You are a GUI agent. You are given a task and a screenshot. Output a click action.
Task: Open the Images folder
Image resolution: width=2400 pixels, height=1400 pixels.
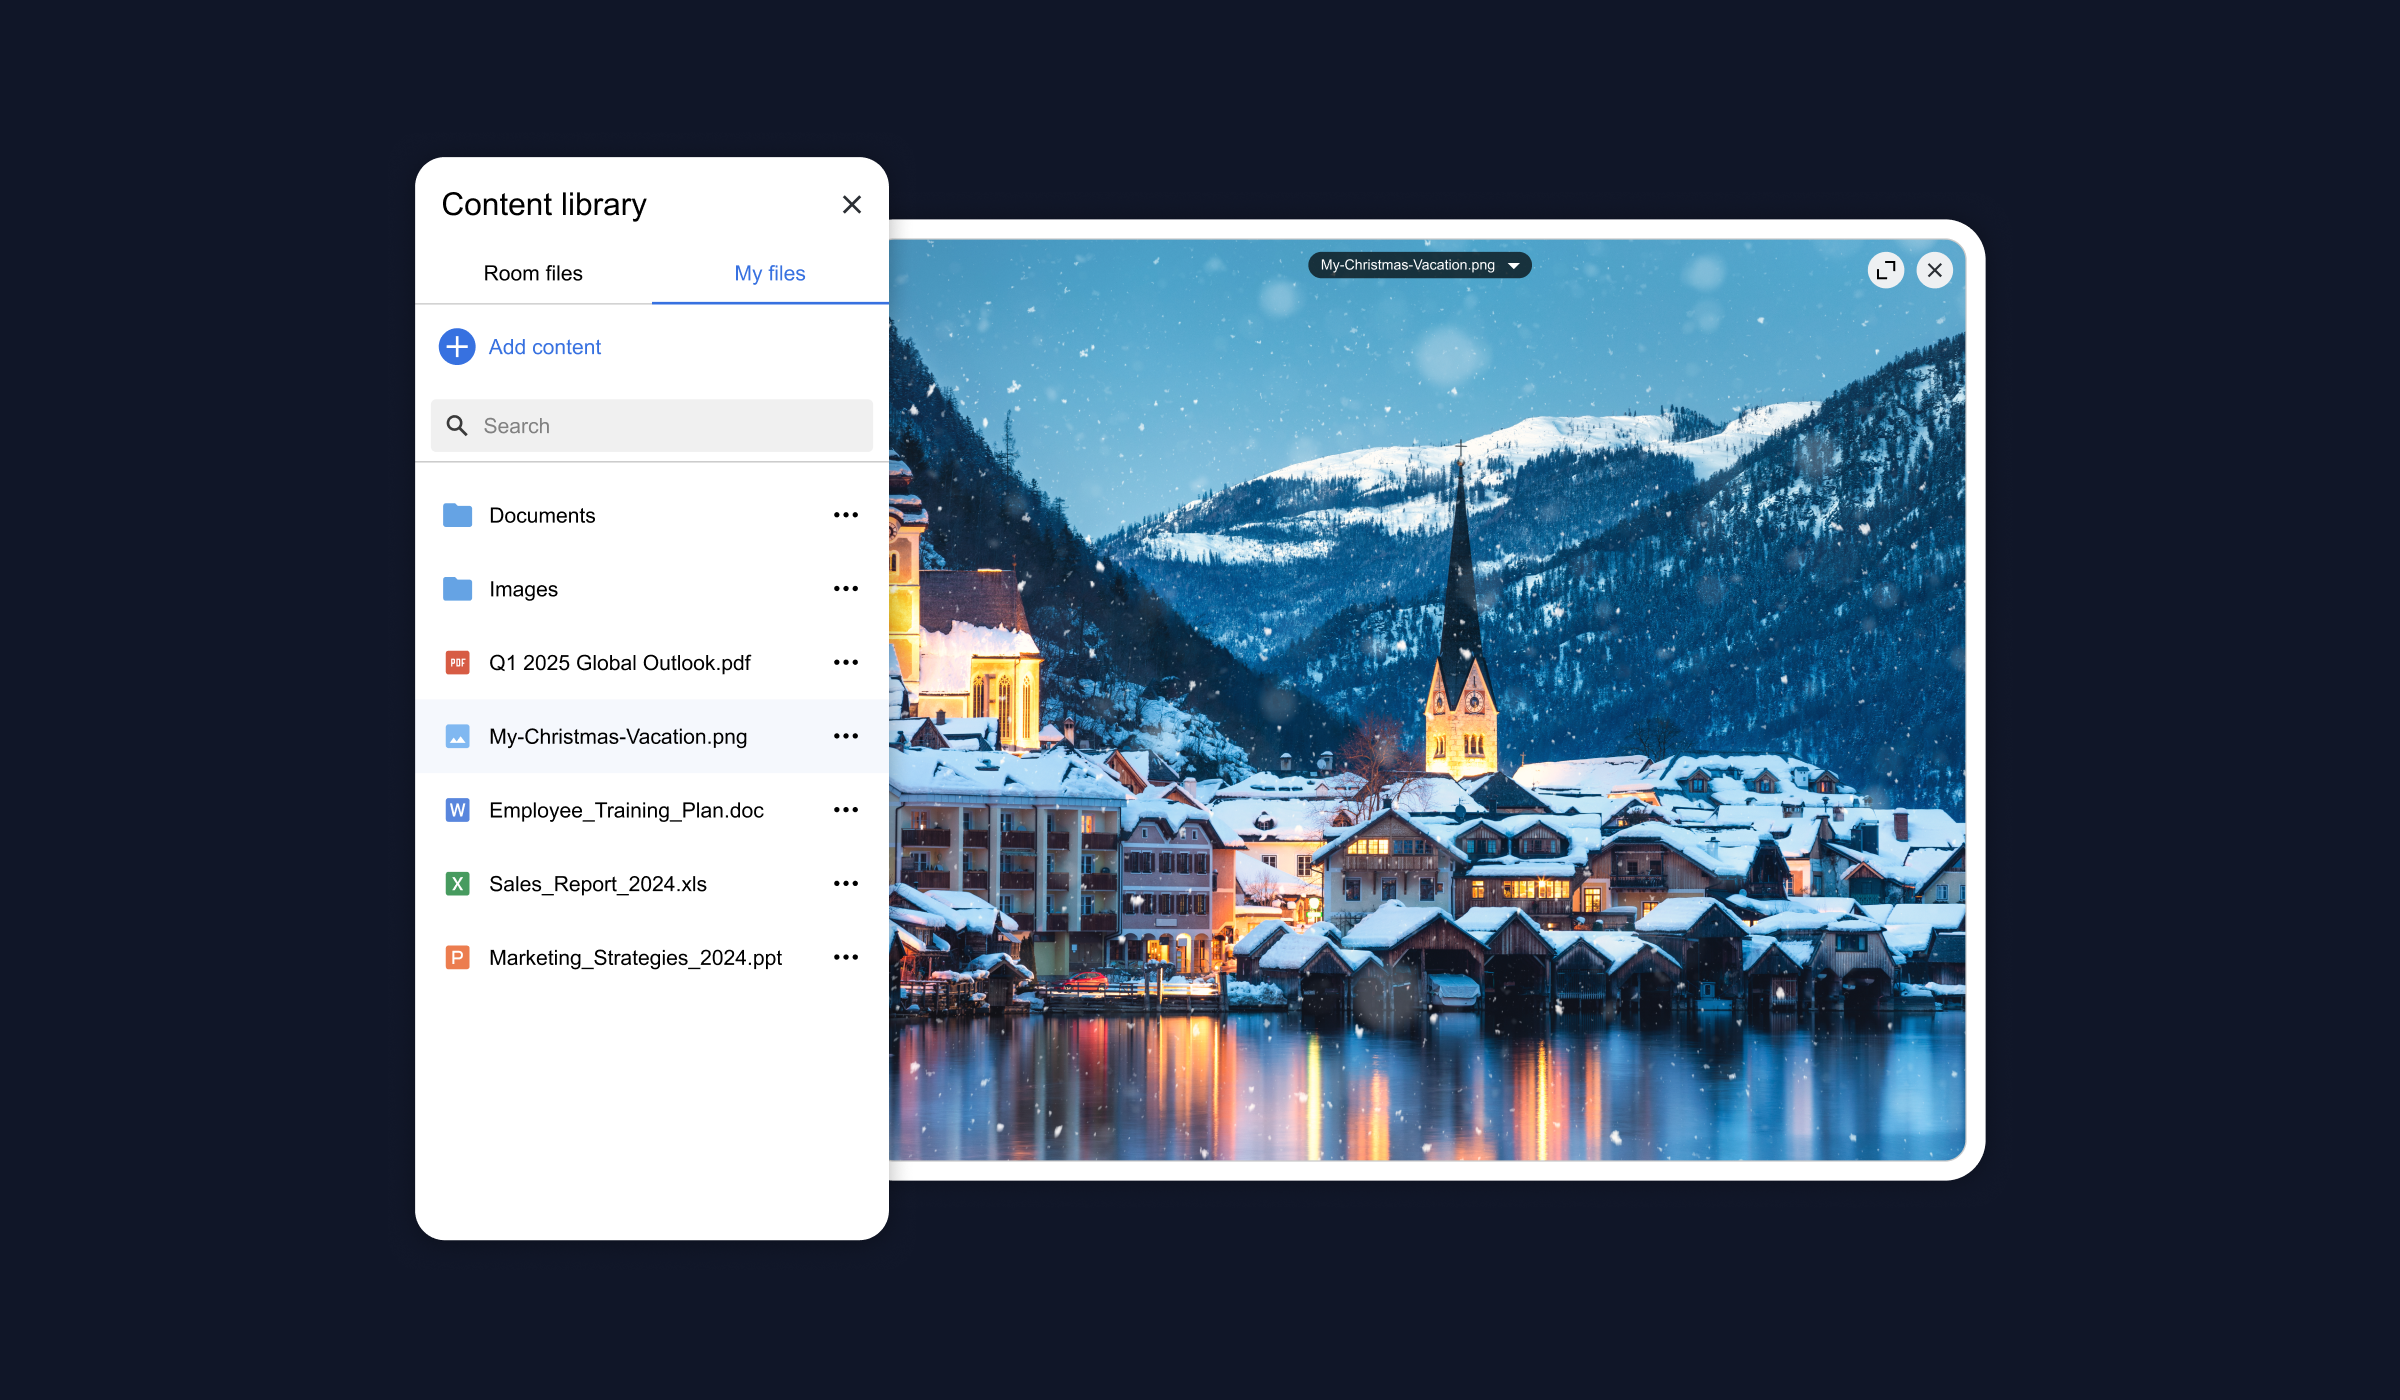[x=523, y=590]
